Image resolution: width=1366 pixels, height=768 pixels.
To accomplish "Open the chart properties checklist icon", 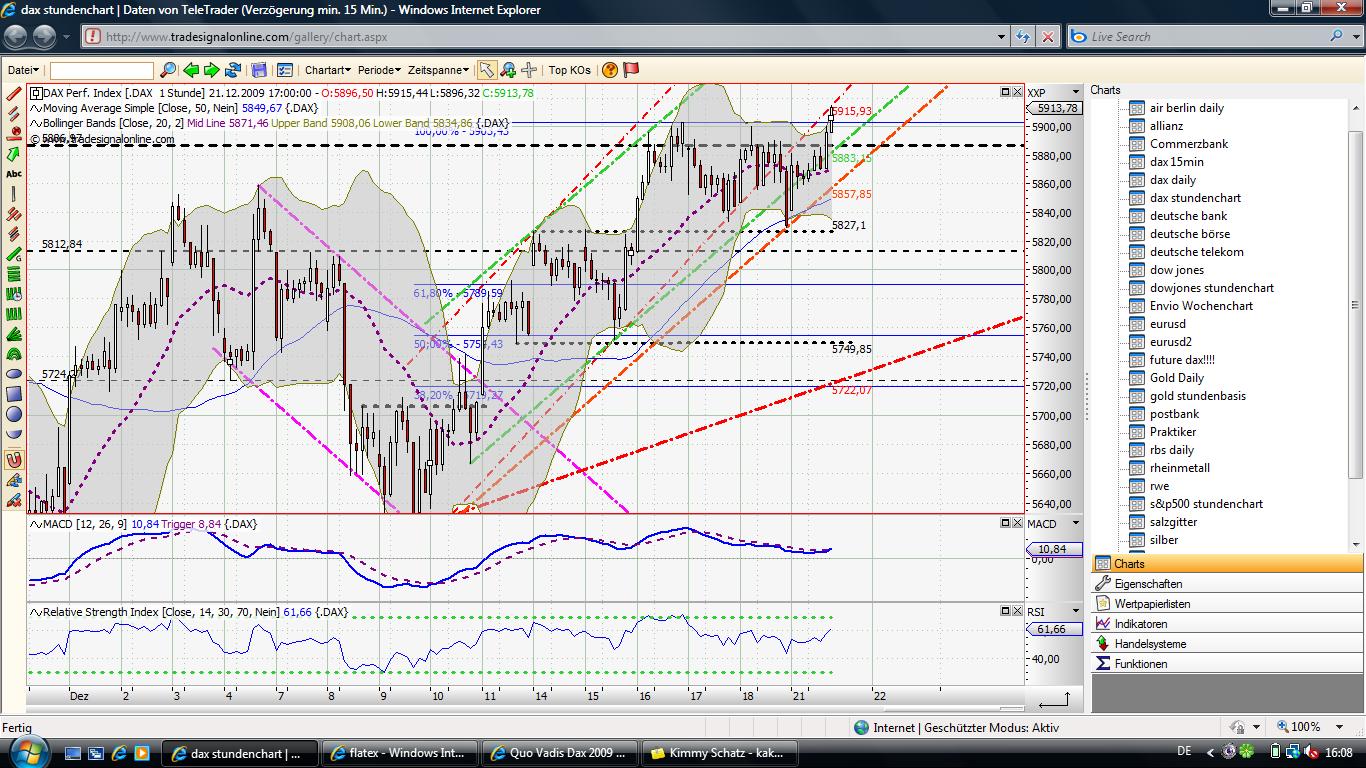I will tap(285, 70).
